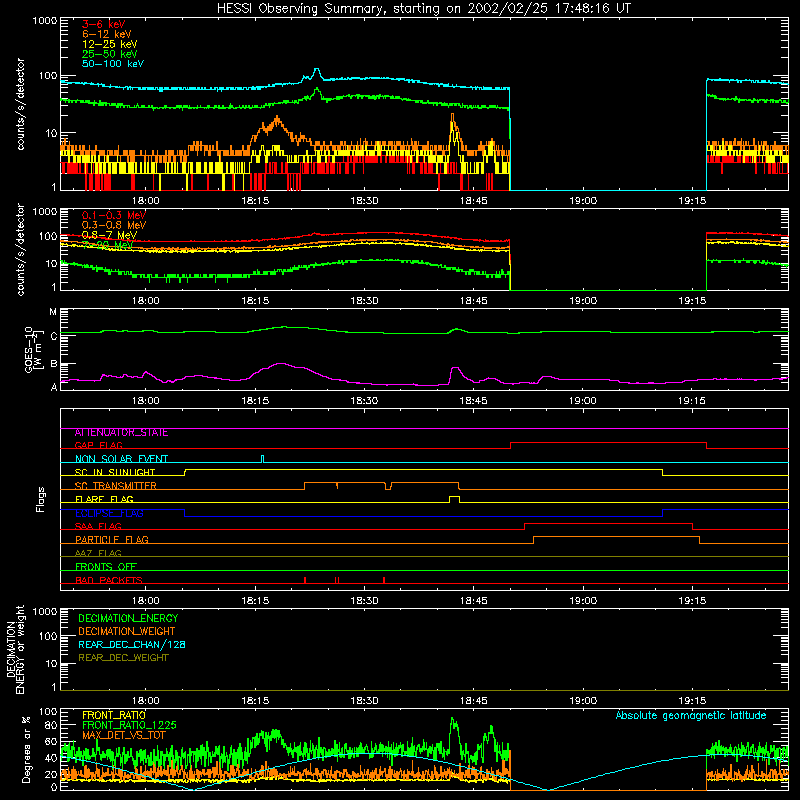This screenshot has height=800, width=800.
Task: Click the ATTENUATOR_STATE flag label
Action: [121, 433]
